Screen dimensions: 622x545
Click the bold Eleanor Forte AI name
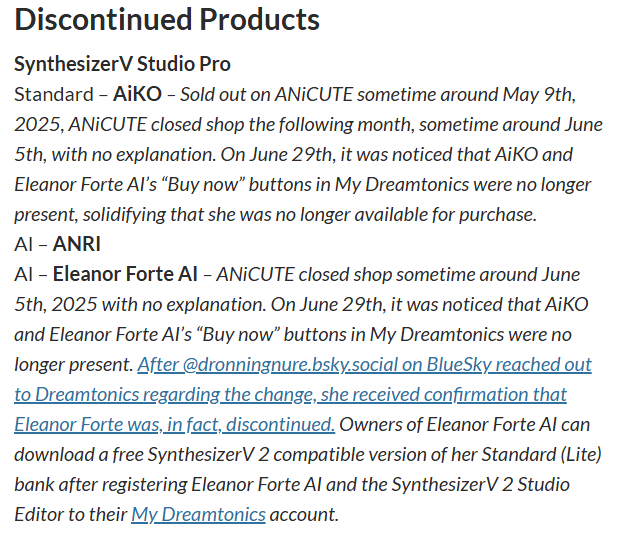pos(123,274)
